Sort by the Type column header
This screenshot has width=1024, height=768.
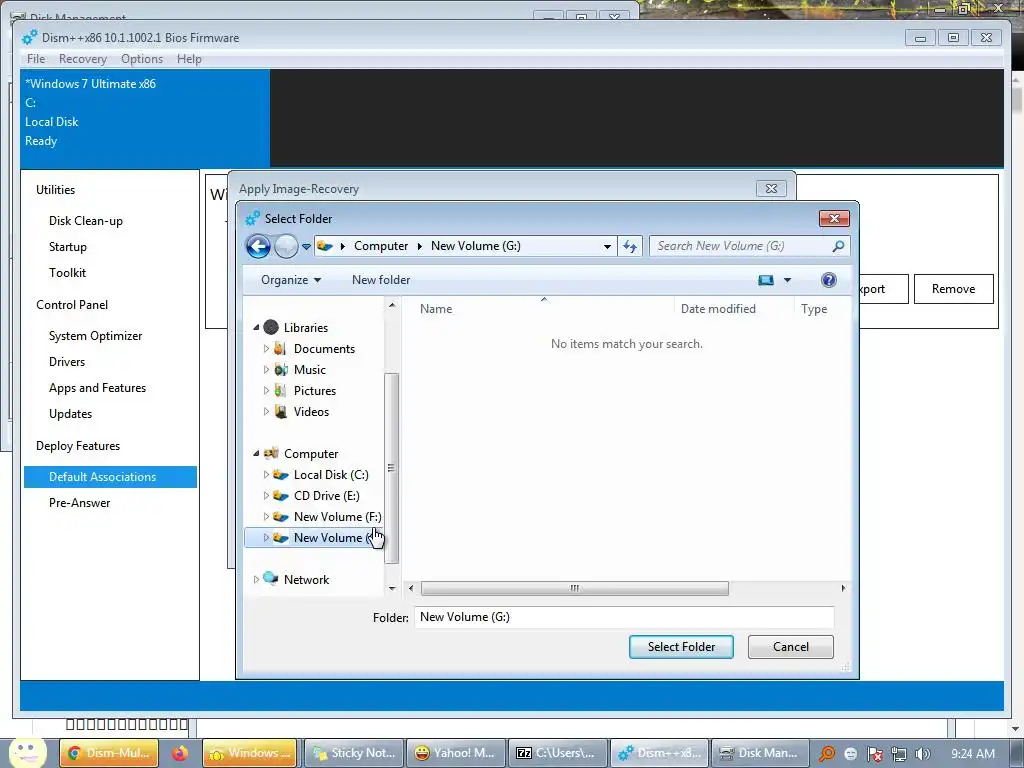(x=814, y=309)
